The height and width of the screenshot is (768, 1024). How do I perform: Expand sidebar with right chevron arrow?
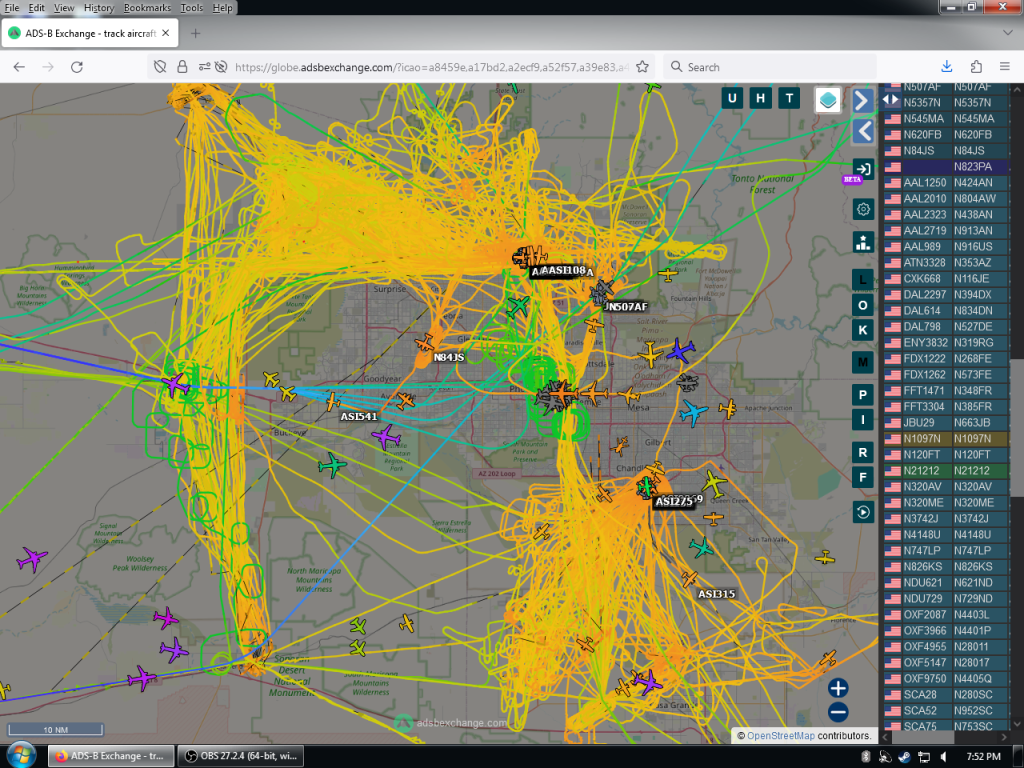pyautogui.click(x=863, y=101)
